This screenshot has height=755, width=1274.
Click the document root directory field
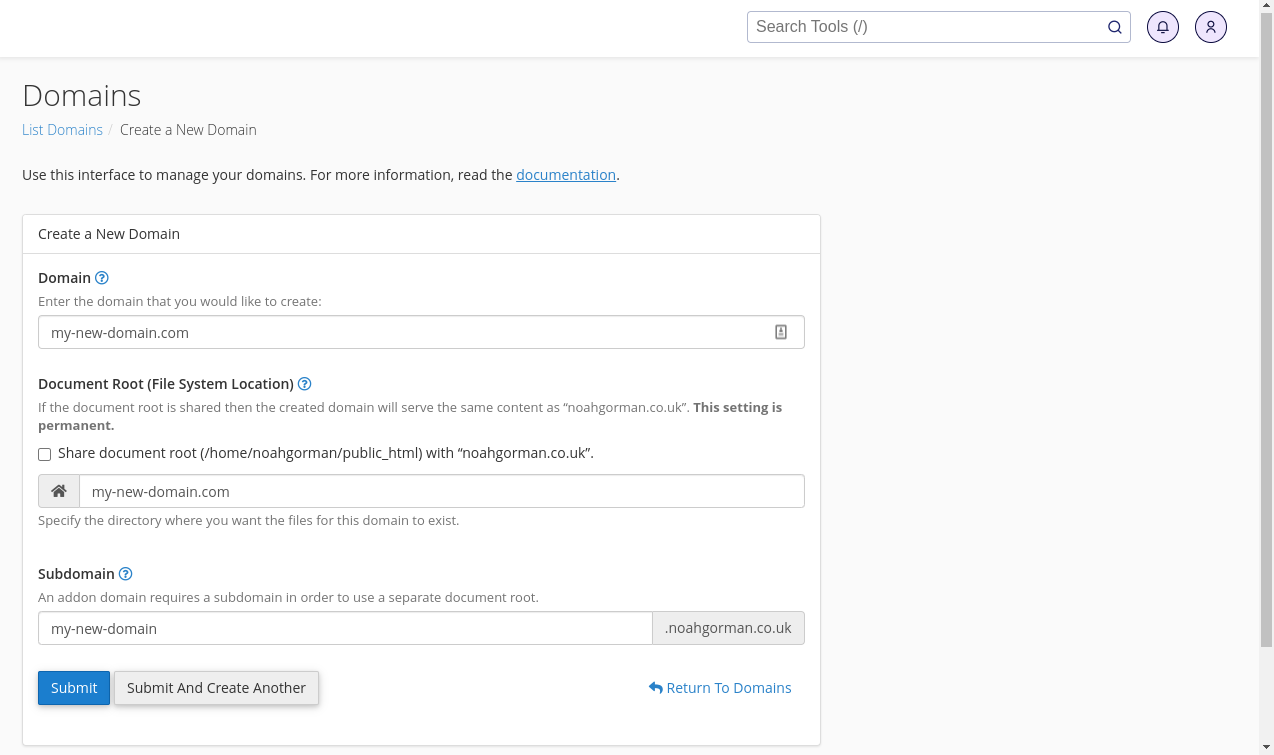(x=440, y=491)
